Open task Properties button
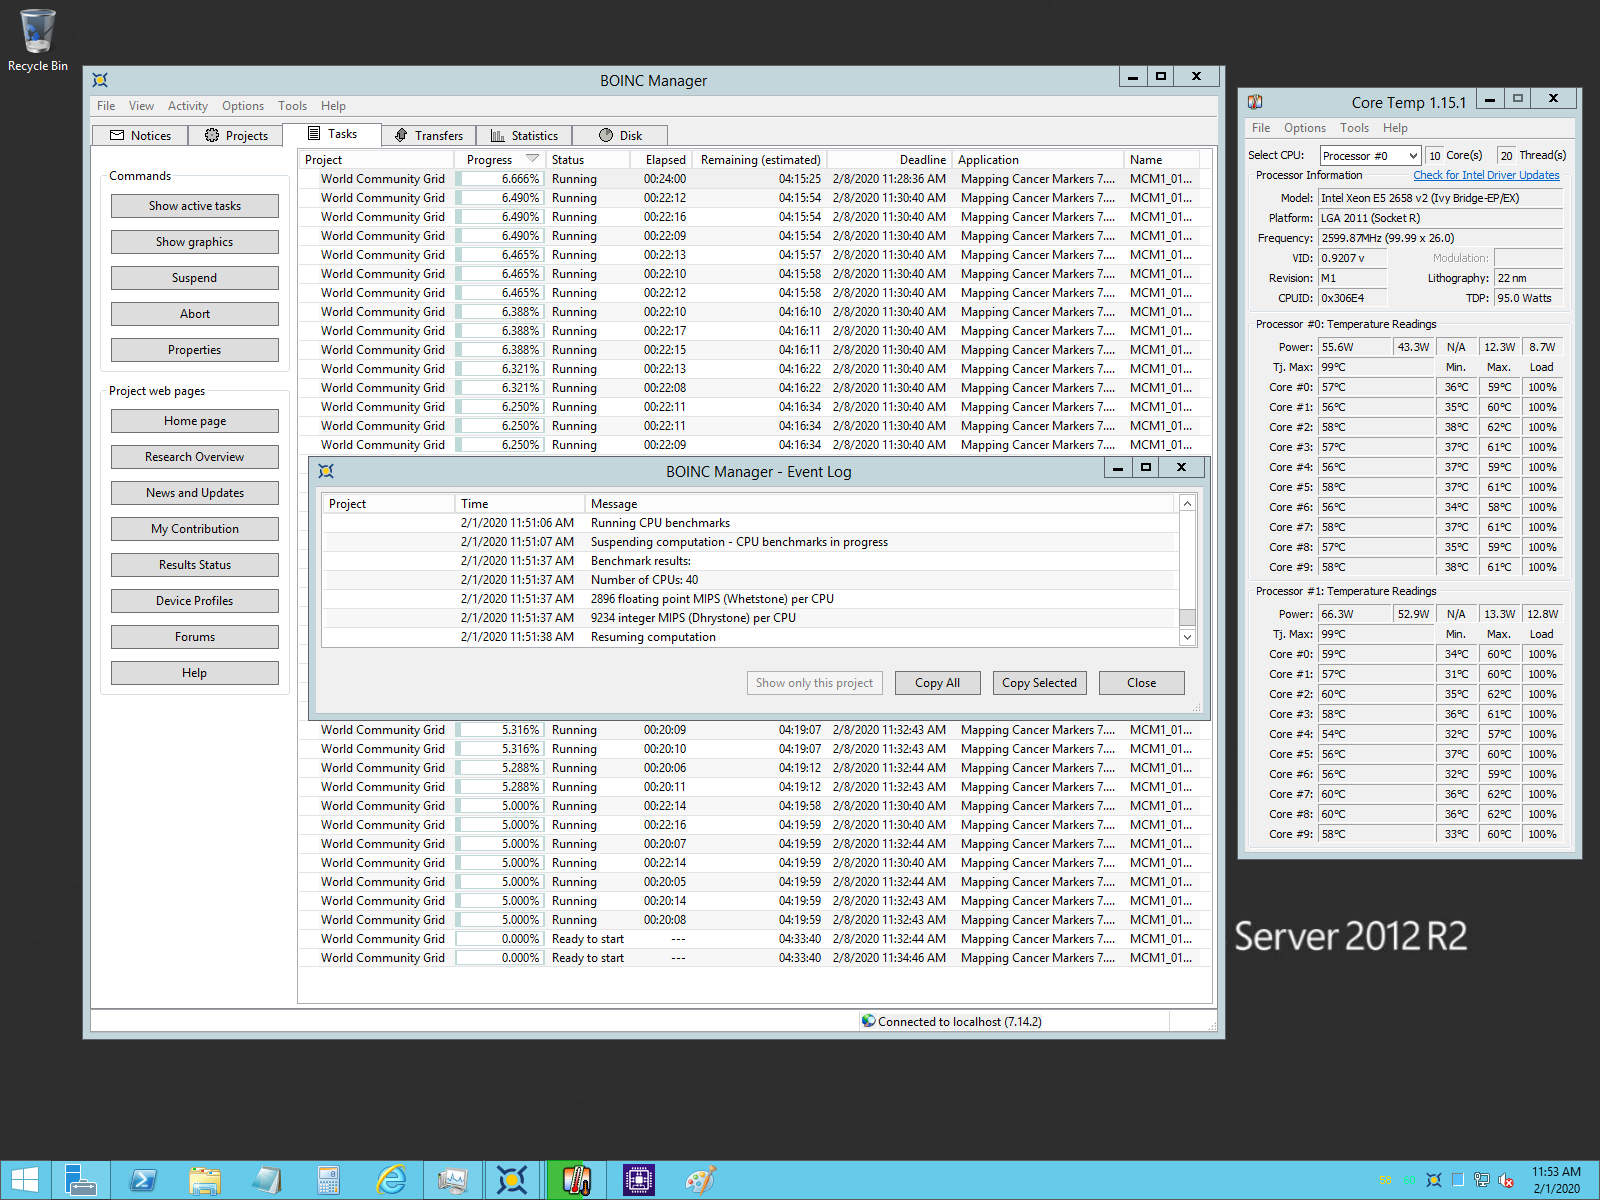This screenshot has height=1200, width=1600. pos(195,350)
